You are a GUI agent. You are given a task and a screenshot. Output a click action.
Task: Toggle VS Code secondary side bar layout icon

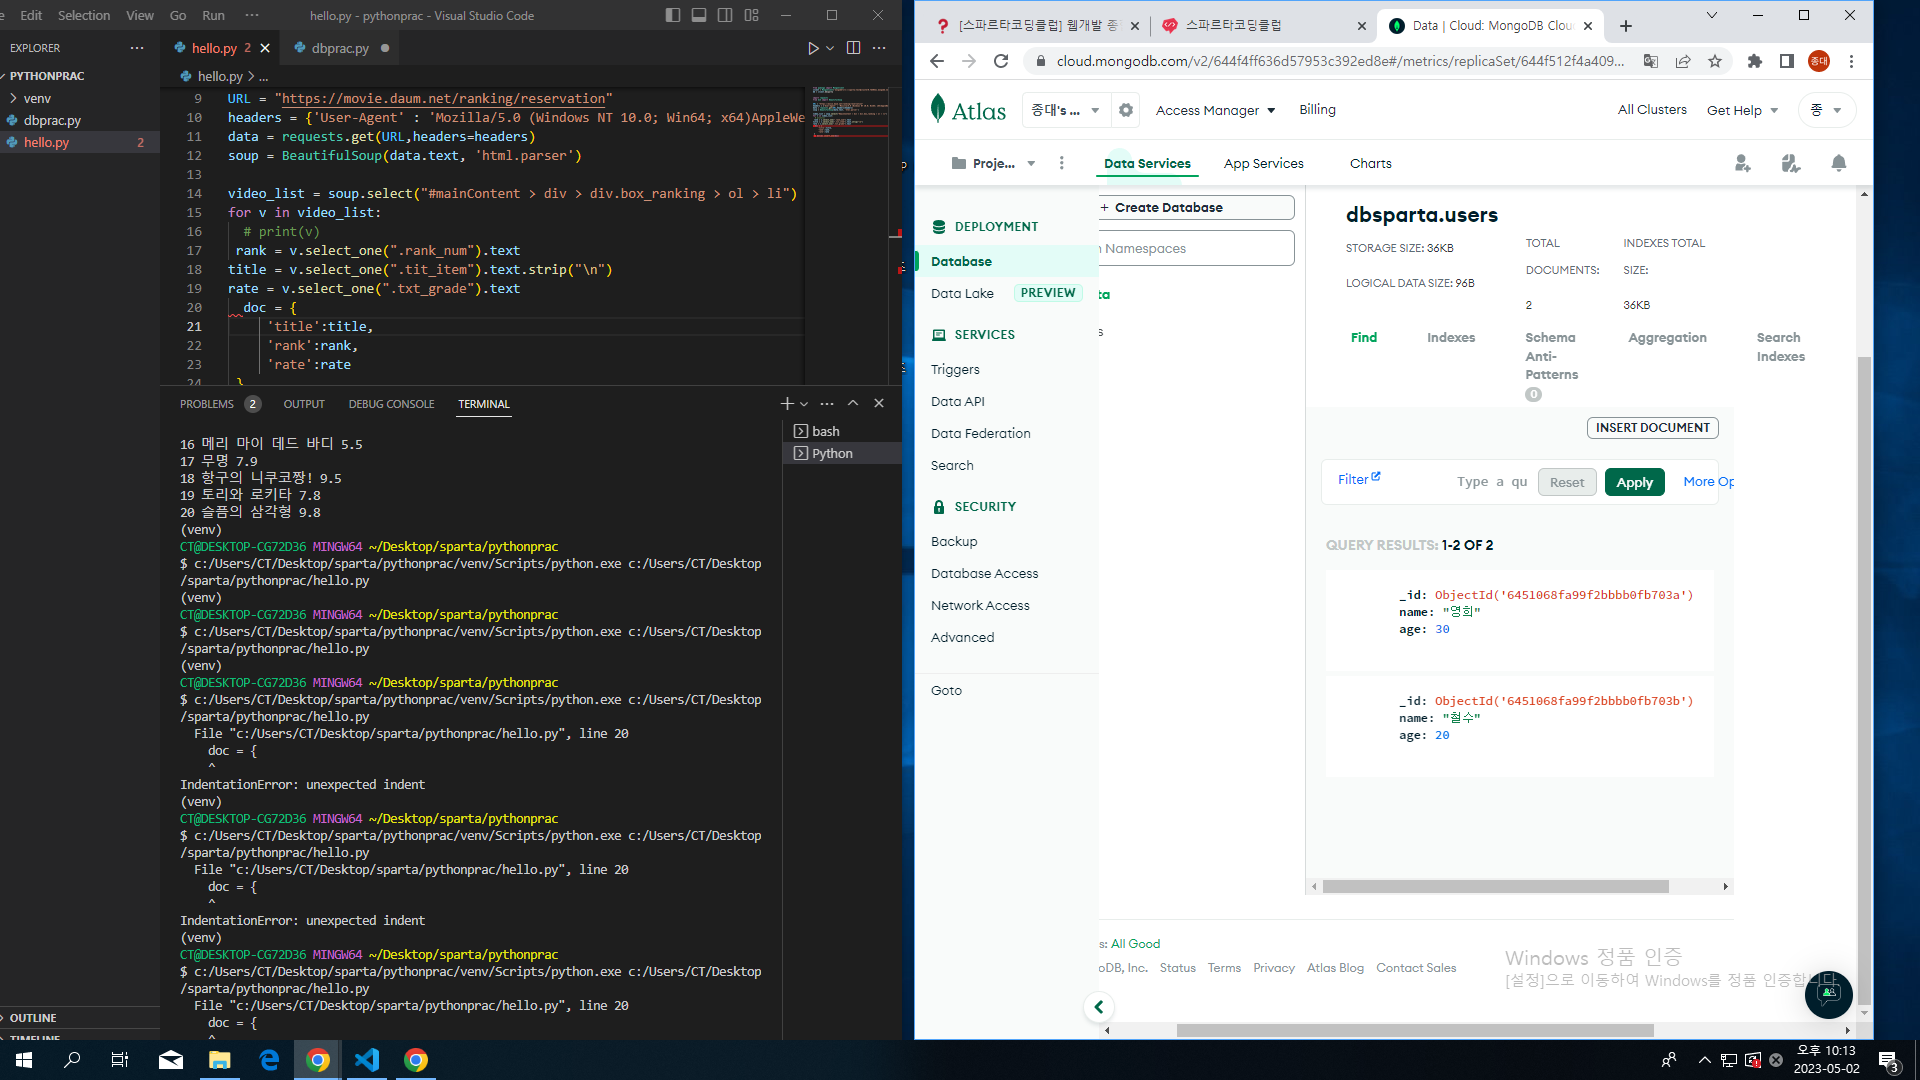coord(725,15)
